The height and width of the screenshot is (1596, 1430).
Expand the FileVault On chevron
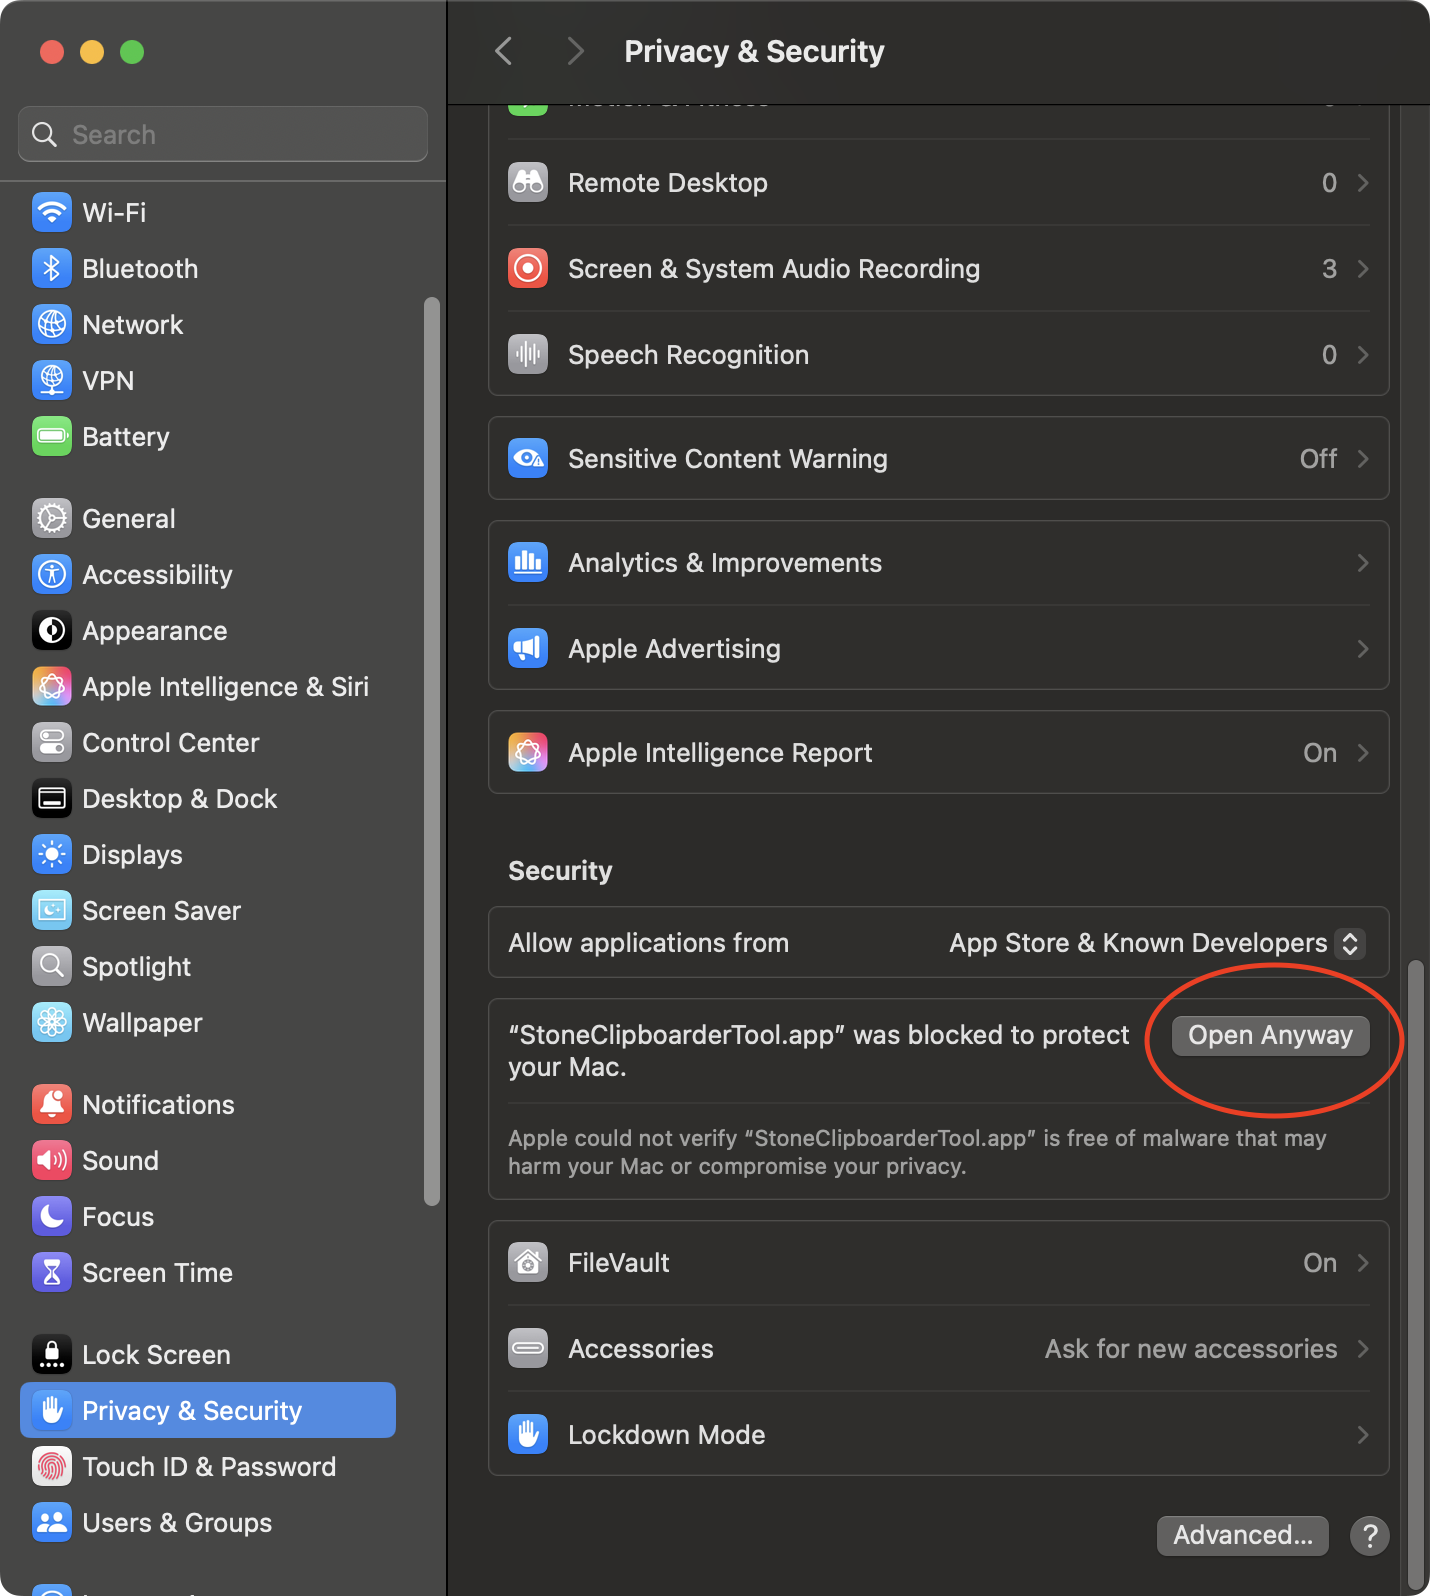tap(1363, 1263)
